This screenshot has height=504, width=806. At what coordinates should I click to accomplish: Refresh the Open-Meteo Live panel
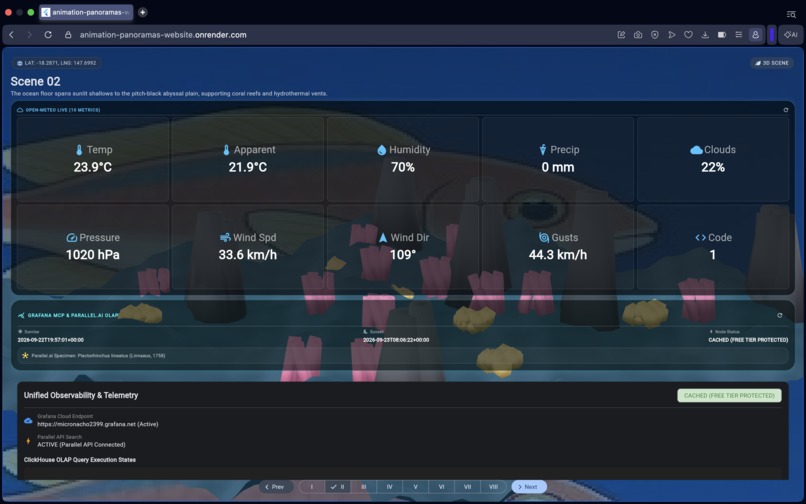pyautogui.click(x=785, y=110)
